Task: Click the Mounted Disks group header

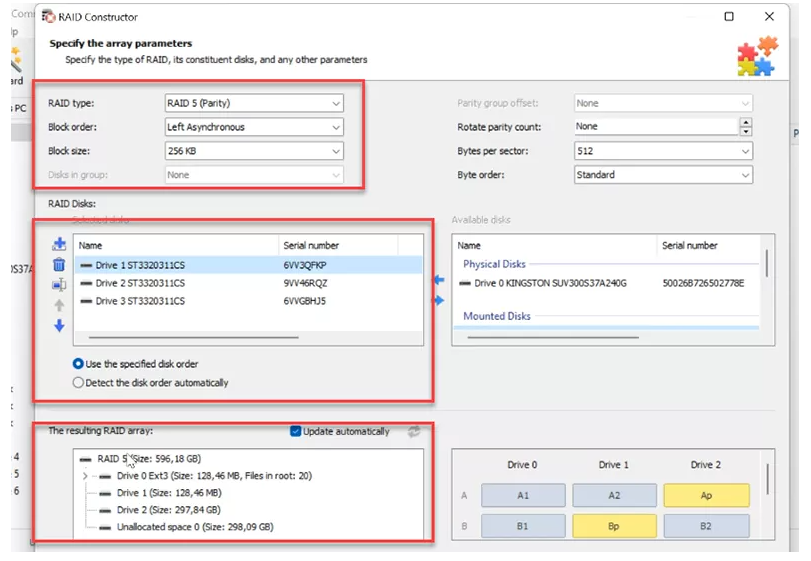Action: pyautogui.click(x=497, y=316)
